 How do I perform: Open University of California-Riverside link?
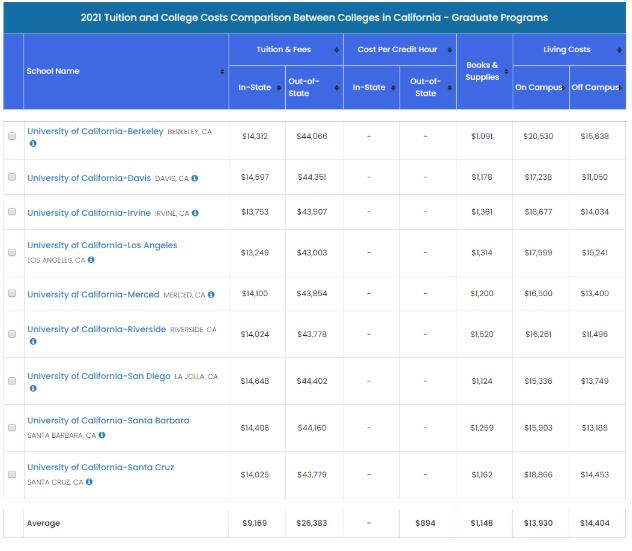pos(96,329)
